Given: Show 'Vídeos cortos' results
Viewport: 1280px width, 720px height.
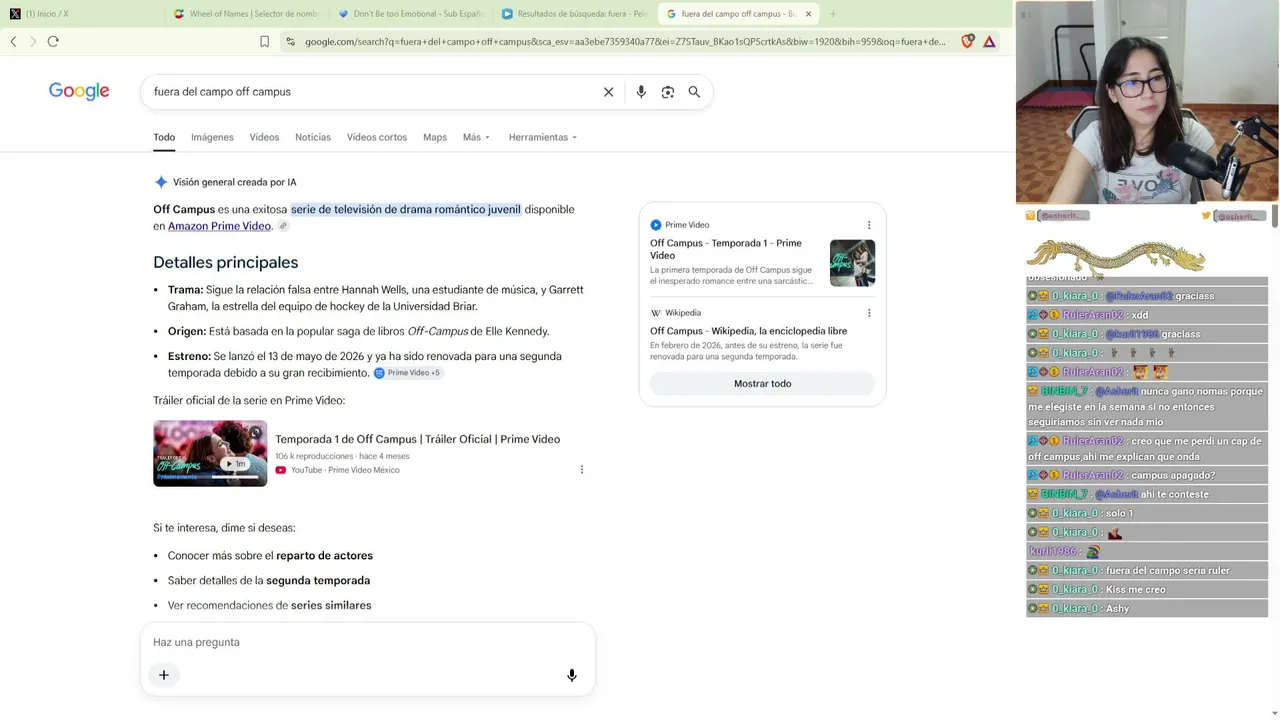Looking at the screenshot, I should point(377,137).
